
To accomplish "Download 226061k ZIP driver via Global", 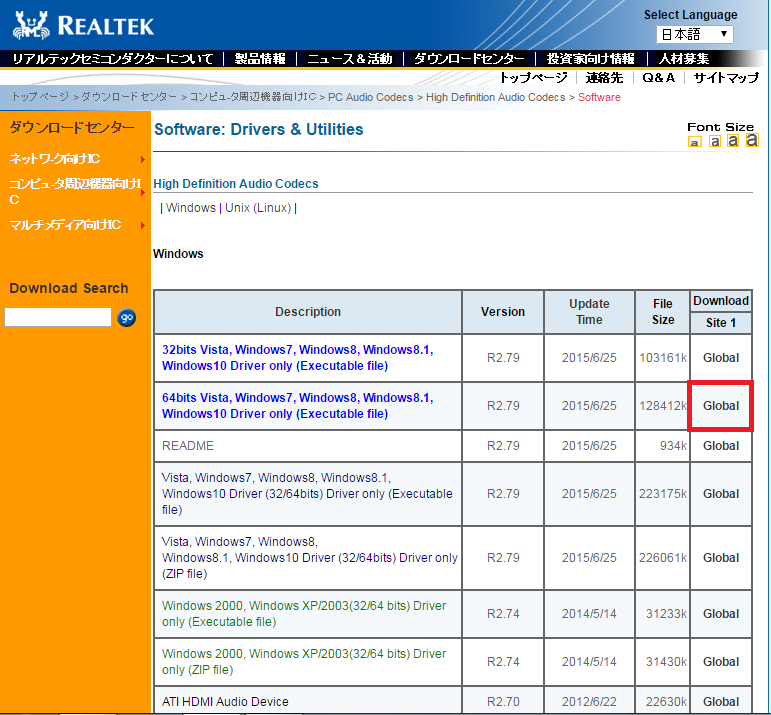I will pos(721,558).
